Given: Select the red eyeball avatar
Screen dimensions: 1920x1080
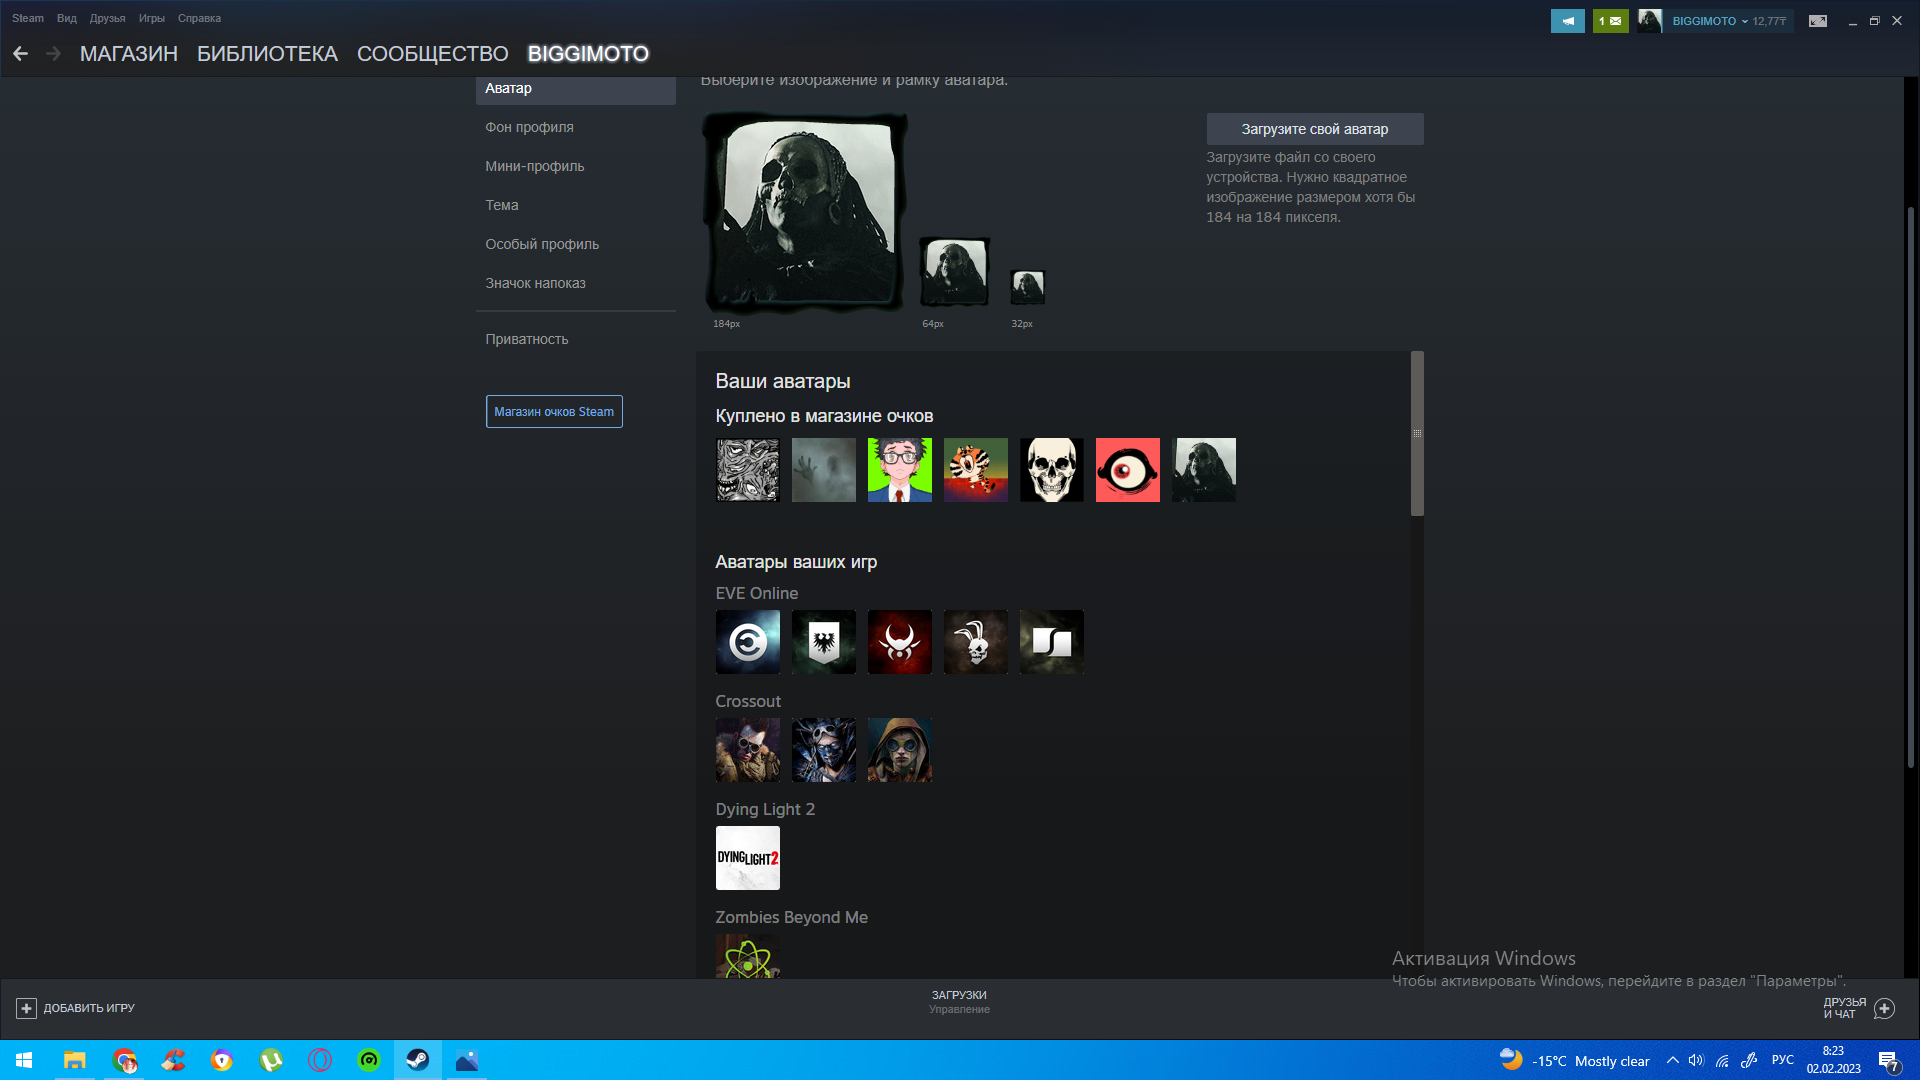Looking at the screenshot, I should (x=1128, y=470).
